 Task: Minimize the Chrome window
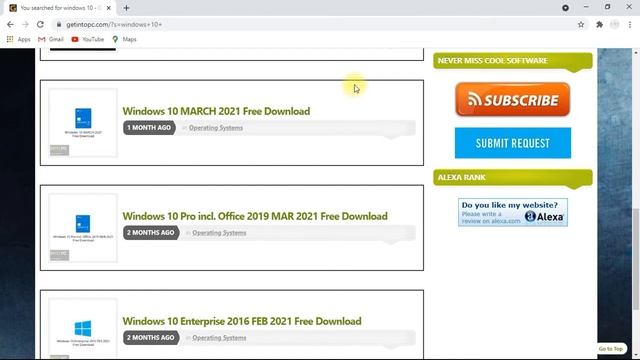586,7
